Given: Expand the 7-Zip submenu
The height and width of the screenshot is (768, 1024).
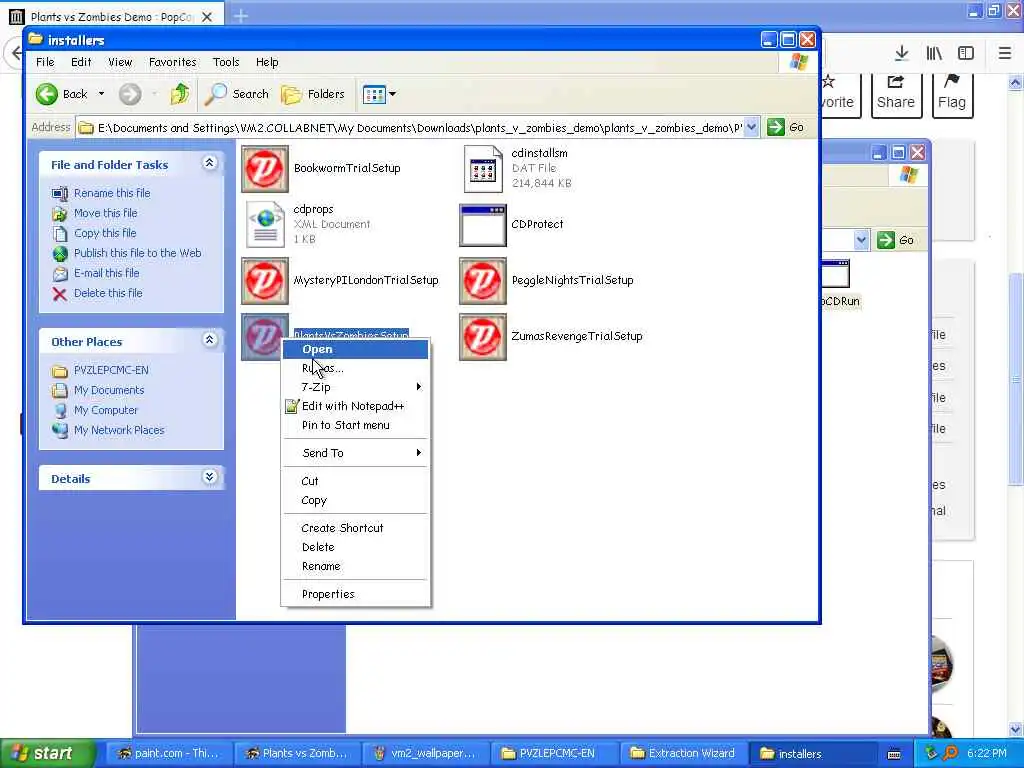Looking at the screenshot, I should (355, 387).
